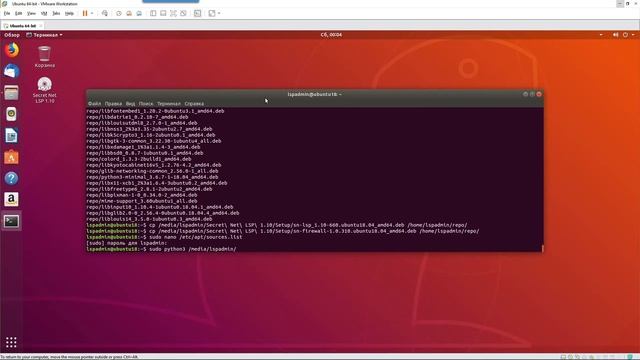640x360 pixels.
Task: Click the volume icon in Ubuntu top bar
Action: pos(616,35)
